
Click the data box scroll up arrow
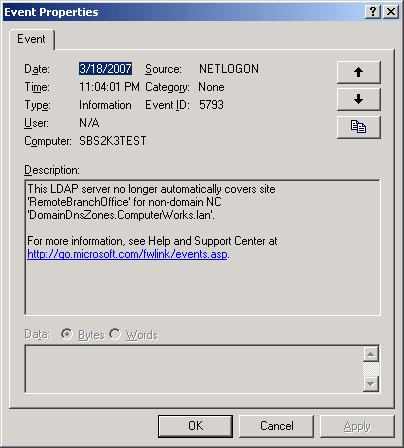pyautogui.click(x=371, y=354)
